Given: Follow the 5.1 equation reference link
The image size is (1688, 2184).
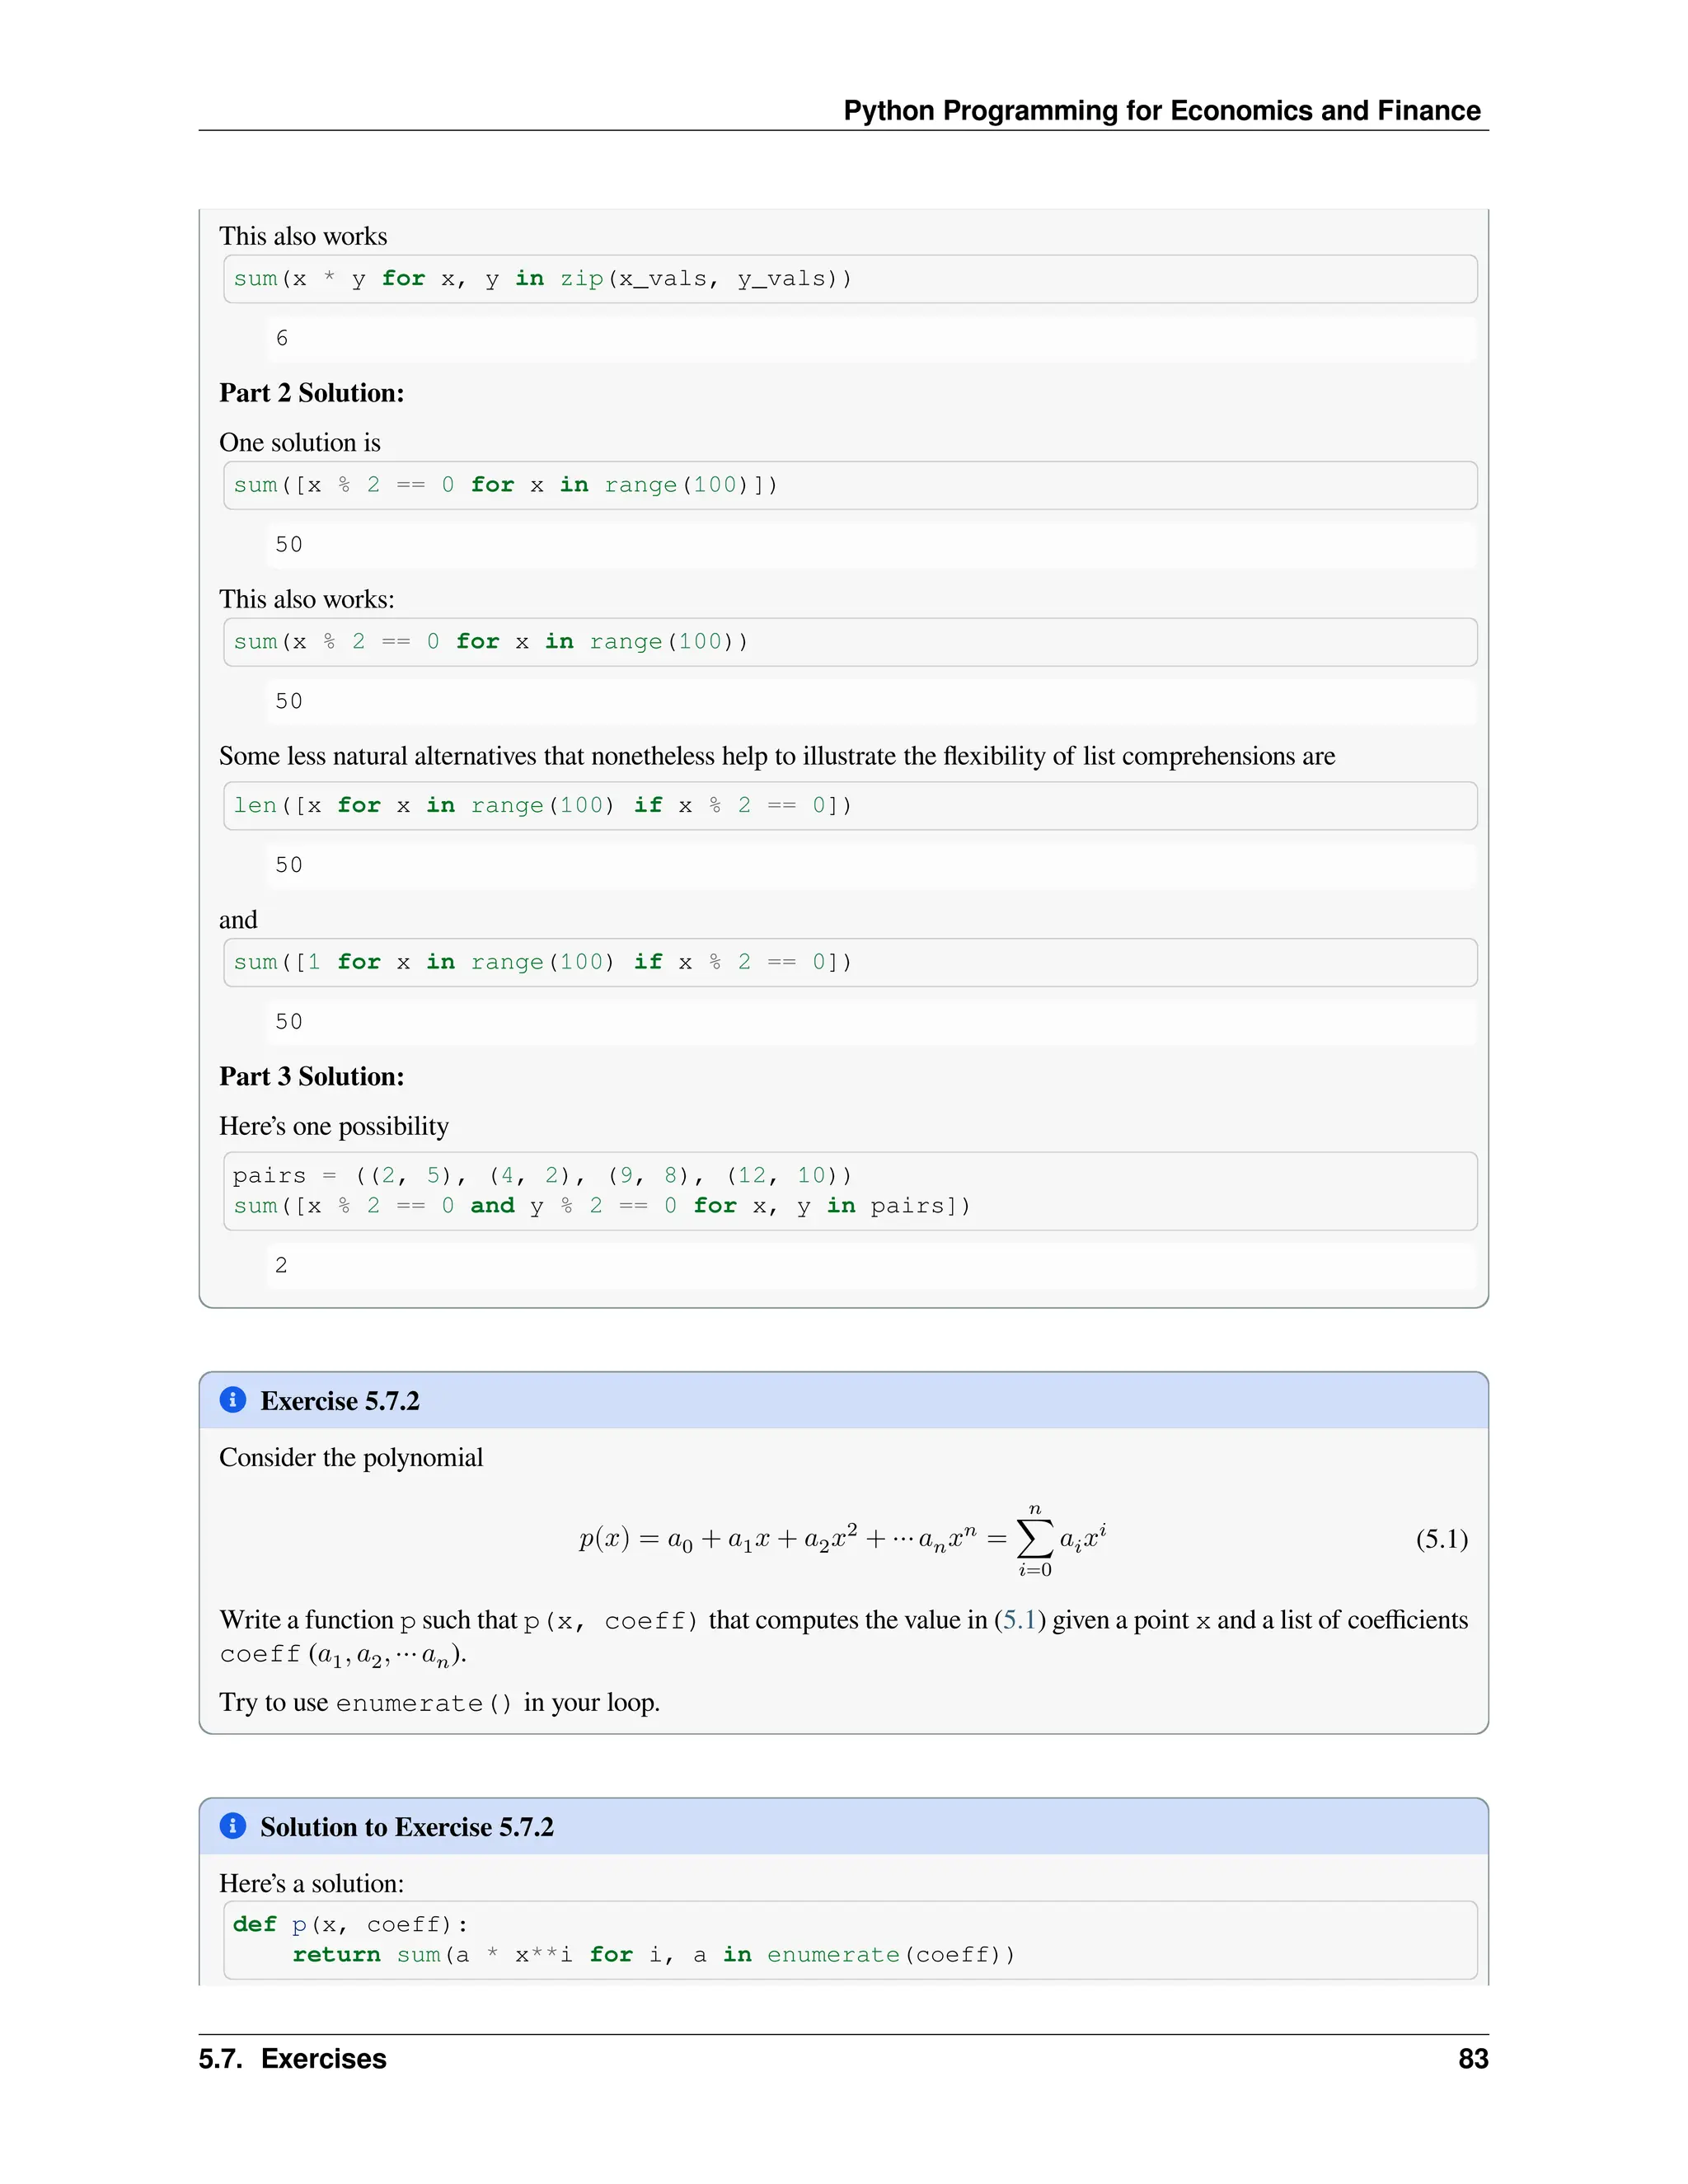Looking at the screenshot, I should pos(1020,1619).
